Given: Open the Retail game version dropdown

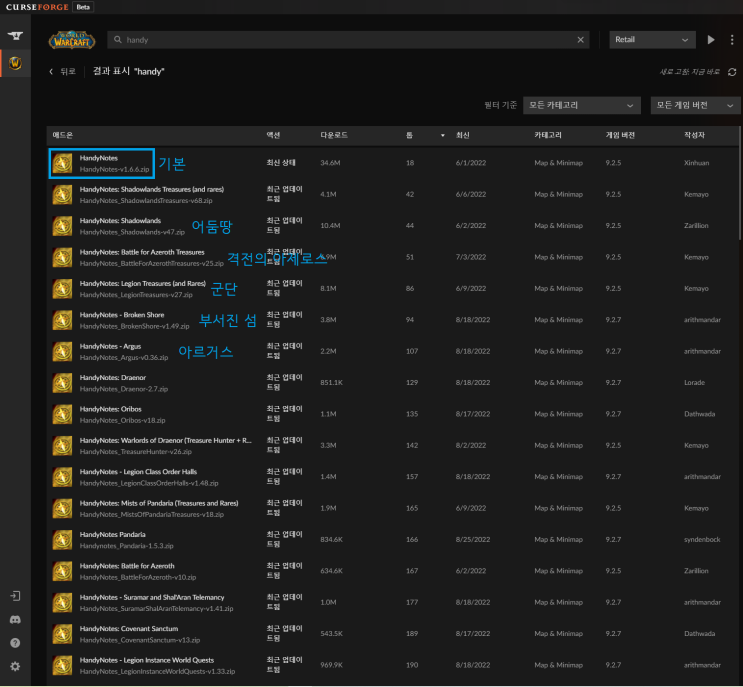Looking at the screenshot, I should click(652, 40).
